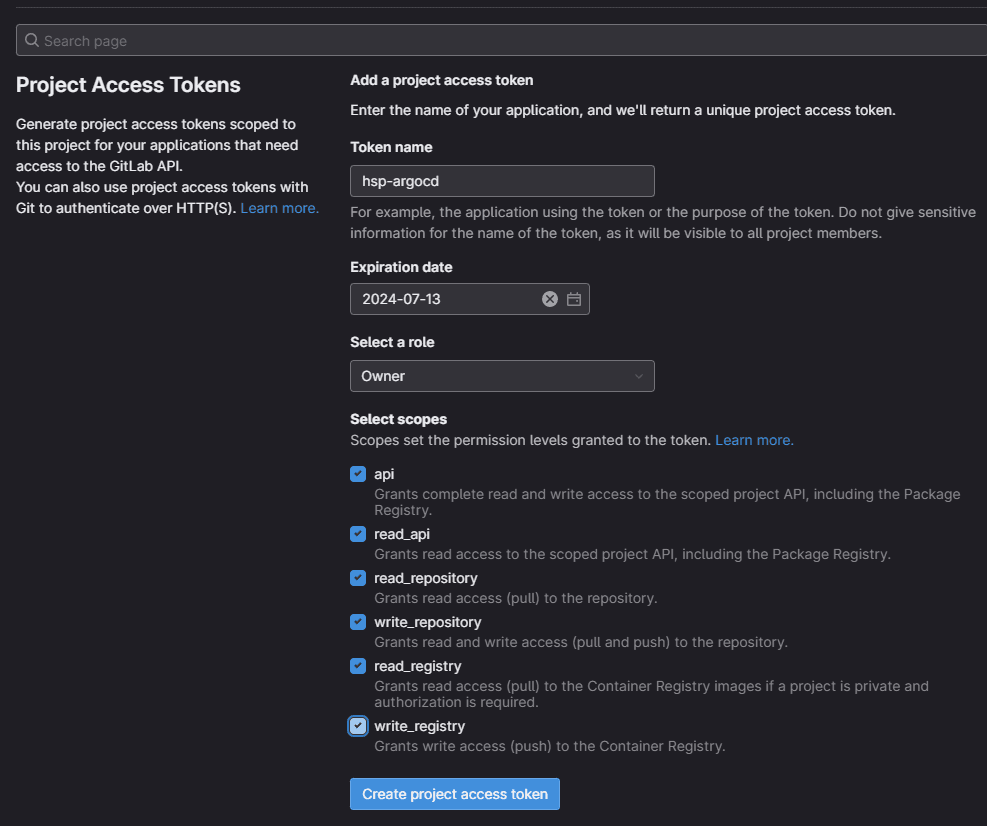Open Learn more link for scopes

[x=754, y=440]
